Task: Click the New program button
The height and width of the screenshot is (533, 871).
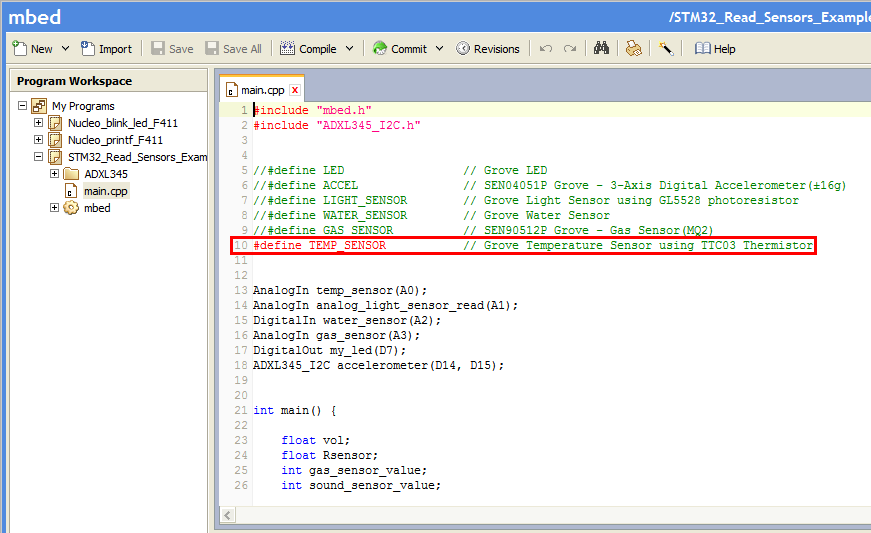Action: coord(33,48)
